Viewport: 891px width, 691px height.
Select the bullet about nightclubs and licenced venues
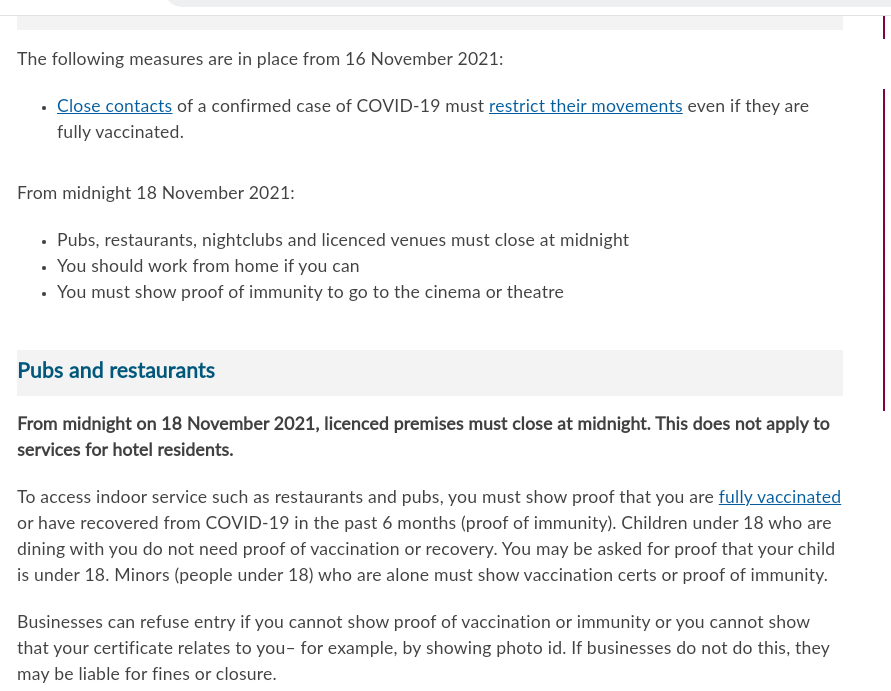pos(343,241)
